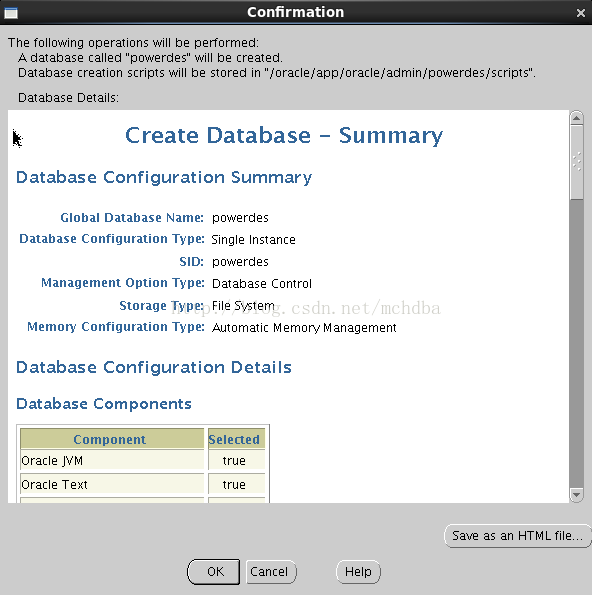Click the Single Instance value
This screenshot has width=592, height=595.
pyautogui.click(x=253, y=240)
